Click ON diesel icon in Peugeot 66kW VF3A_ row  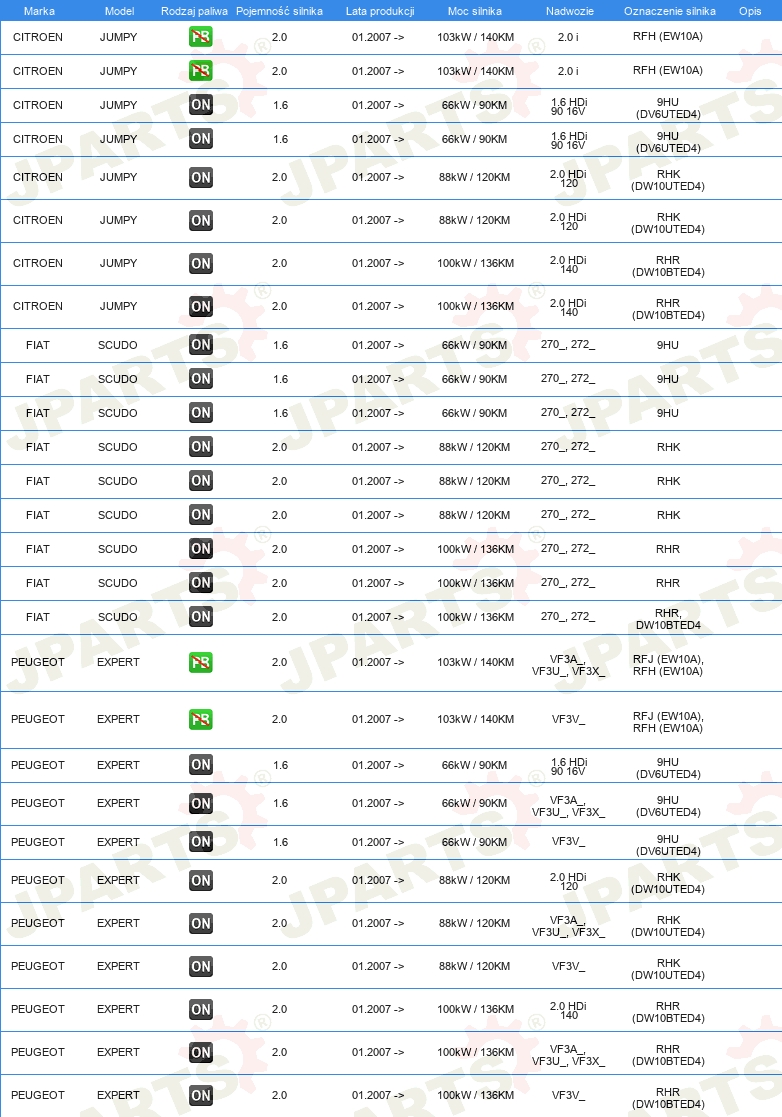[201, 804]
